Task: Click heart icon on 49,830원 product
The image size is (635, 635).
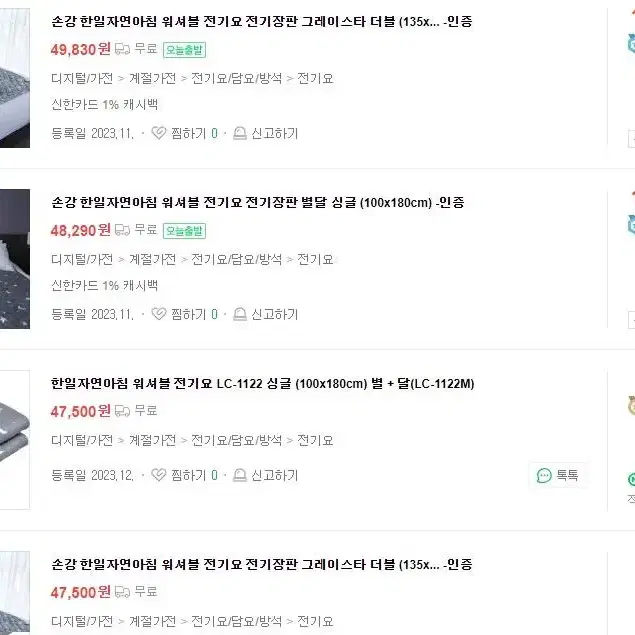Action: coord(159,133)
